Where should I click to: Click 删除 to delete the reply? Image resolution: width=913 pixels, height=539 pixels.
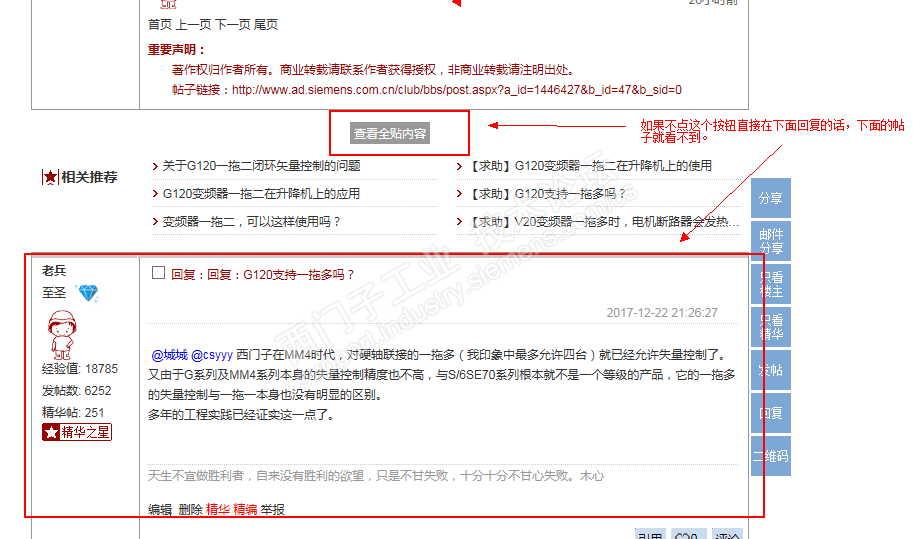[190, 510]
